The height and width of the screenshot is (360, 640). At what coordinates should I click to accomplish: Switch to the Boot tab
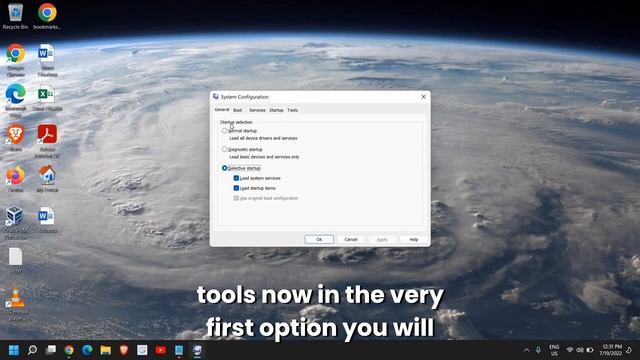tap(238, 110)
